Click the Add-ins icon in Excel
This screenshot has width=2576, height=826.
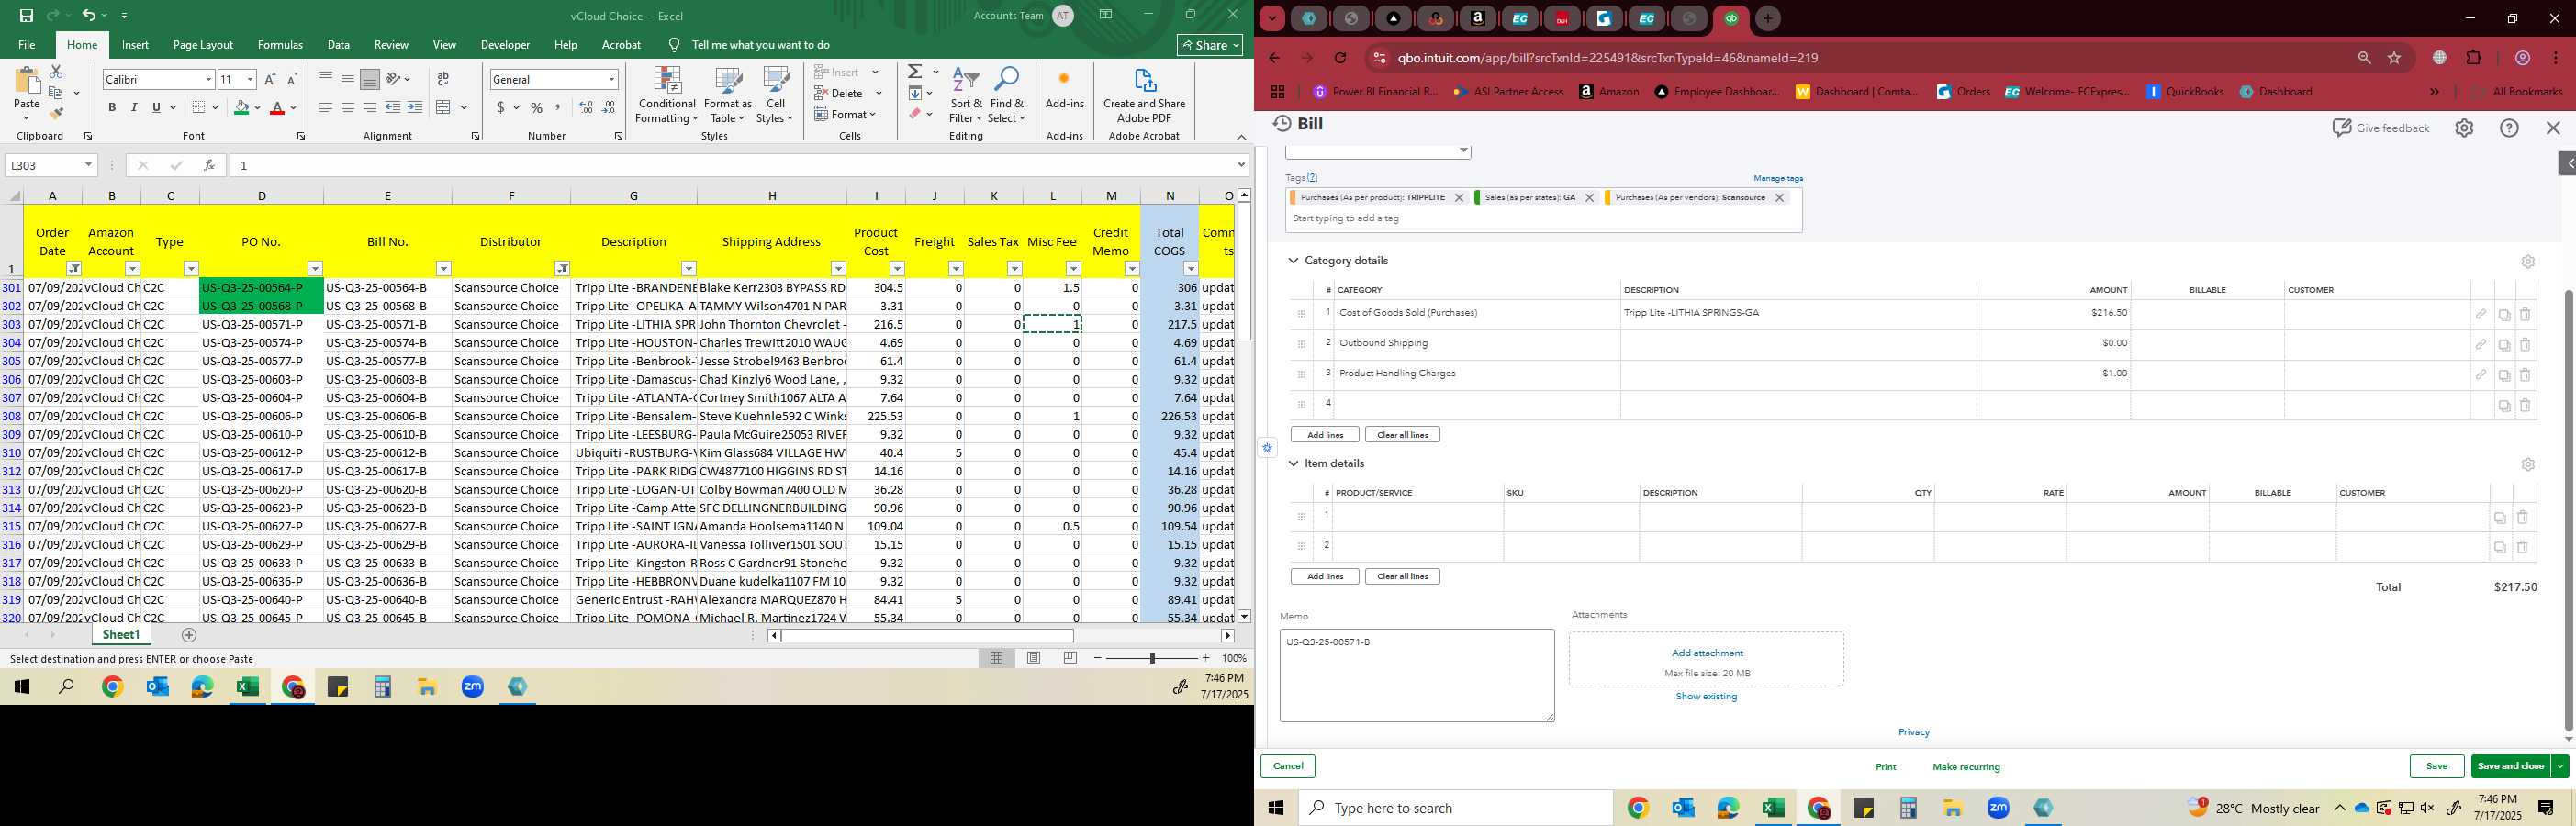(x=1064, y=88)
